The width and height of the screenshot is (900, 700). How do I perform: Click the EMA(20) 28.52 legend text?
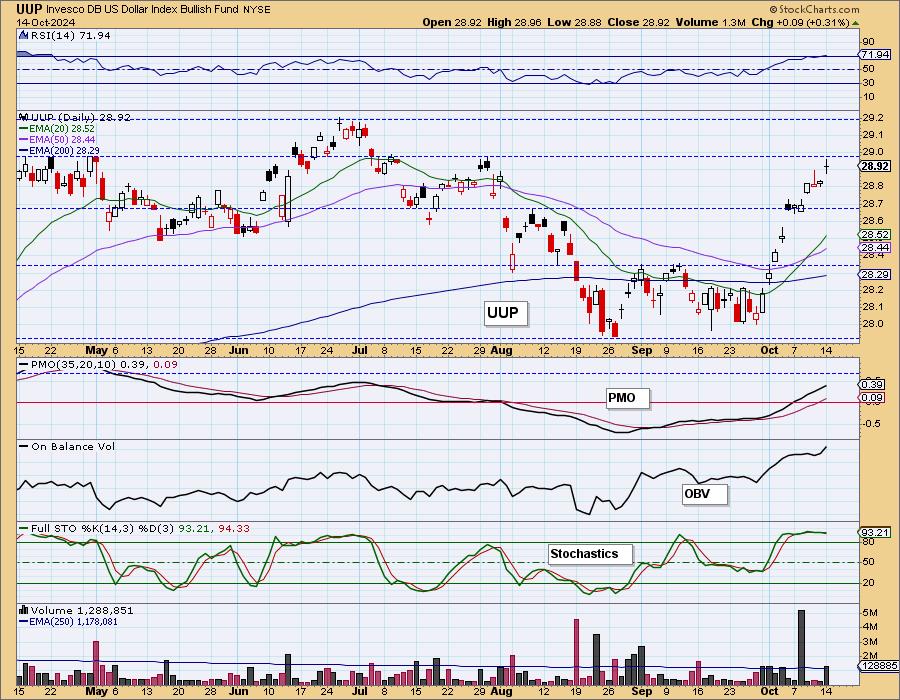(x=62, y=129)
